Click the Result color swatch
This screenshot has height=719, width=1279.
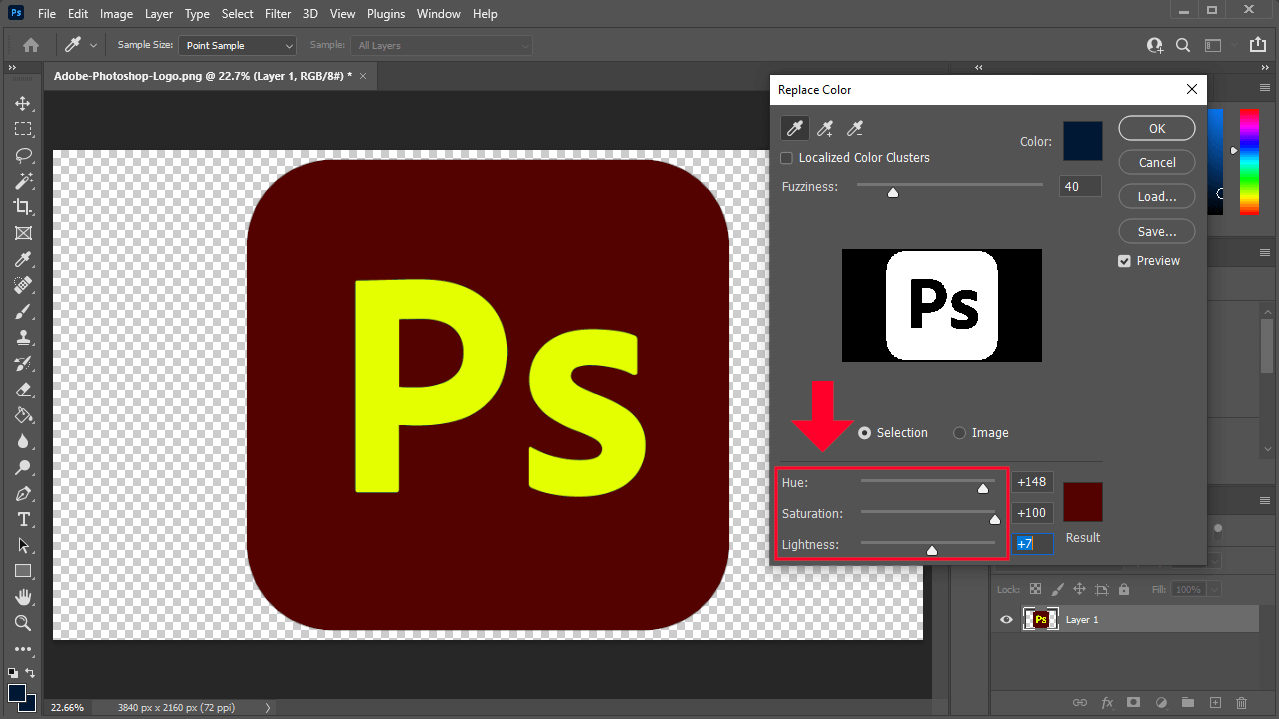coord(1082,502)
